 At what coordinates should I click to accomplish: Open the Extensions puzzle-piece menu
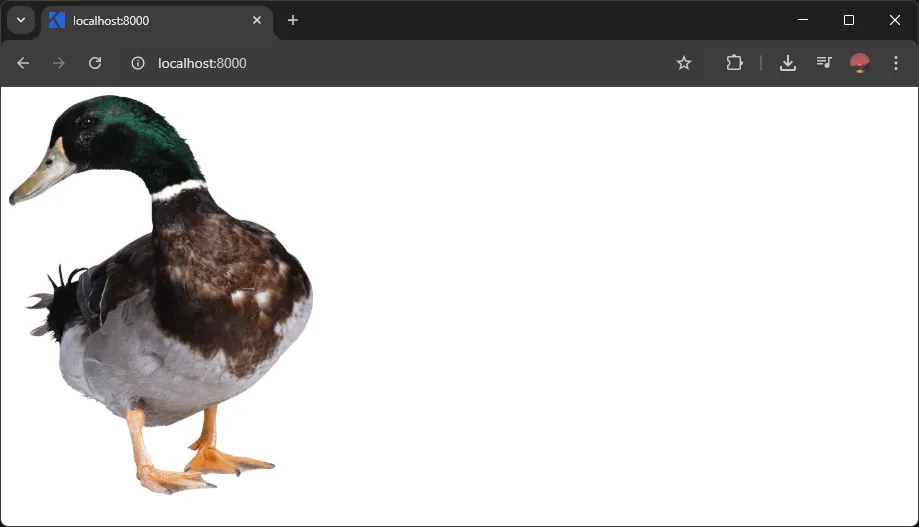tap(734, 63)
